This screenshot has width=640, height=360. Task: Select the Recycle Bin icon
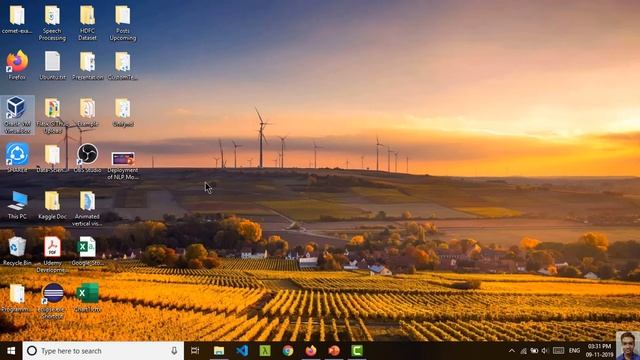(x=17, y=251)
